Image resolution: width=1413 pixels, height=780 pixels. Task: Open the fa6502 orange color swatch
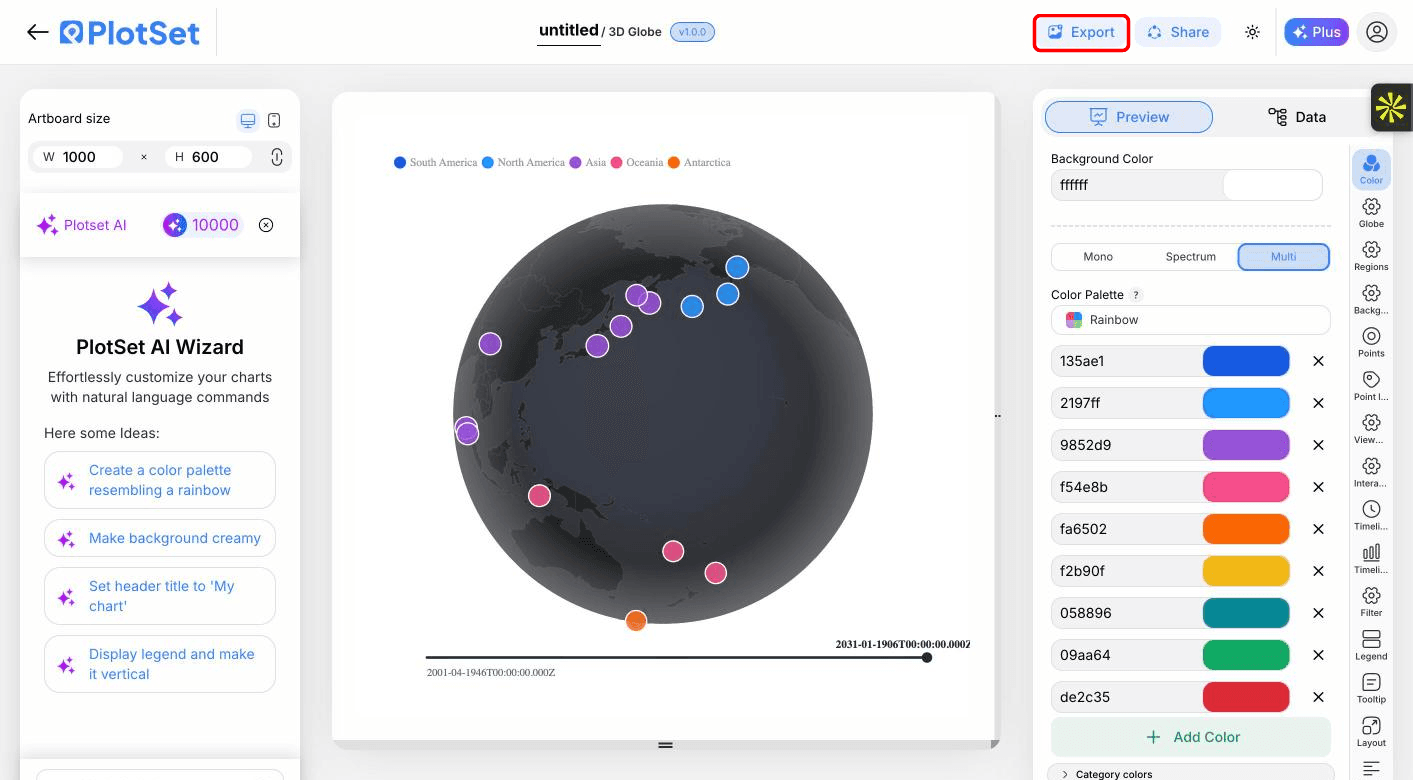click(1246, 529)
